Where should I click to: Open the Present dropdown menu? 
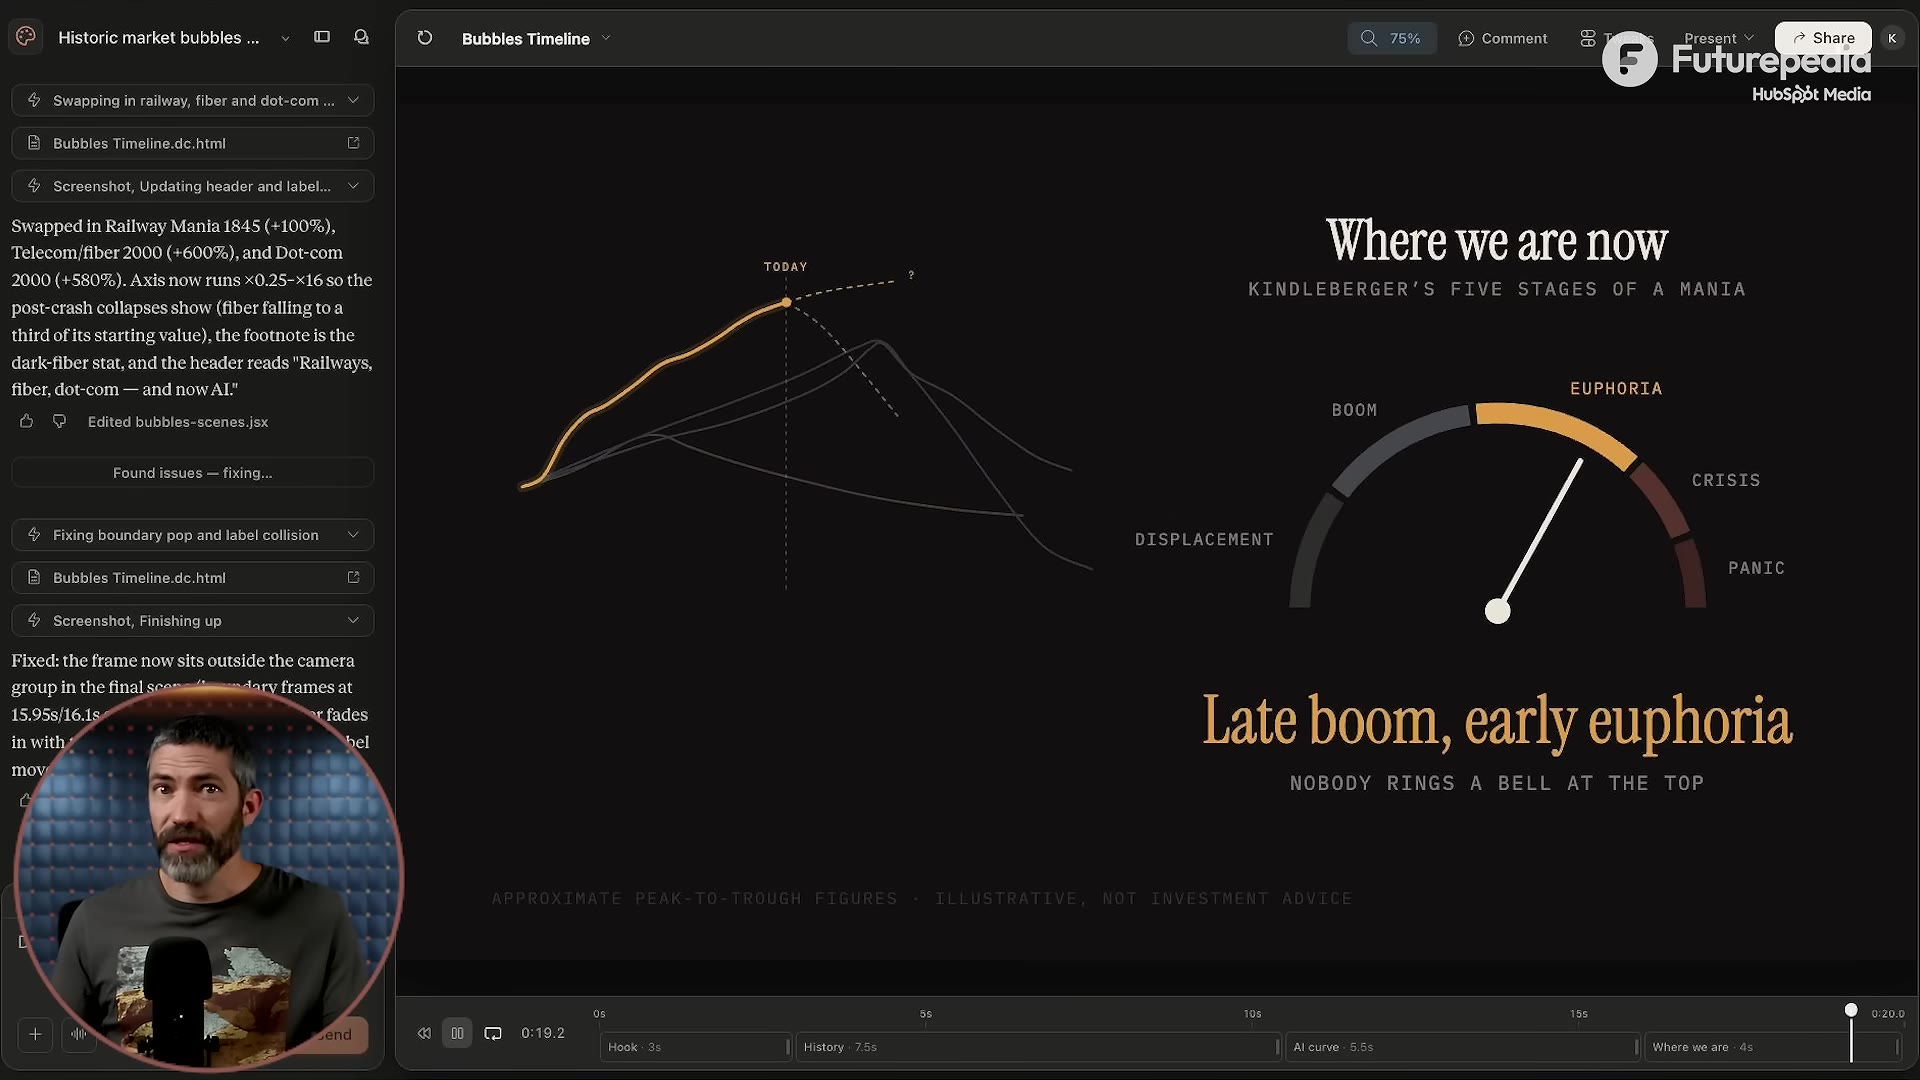(1718, 38)
